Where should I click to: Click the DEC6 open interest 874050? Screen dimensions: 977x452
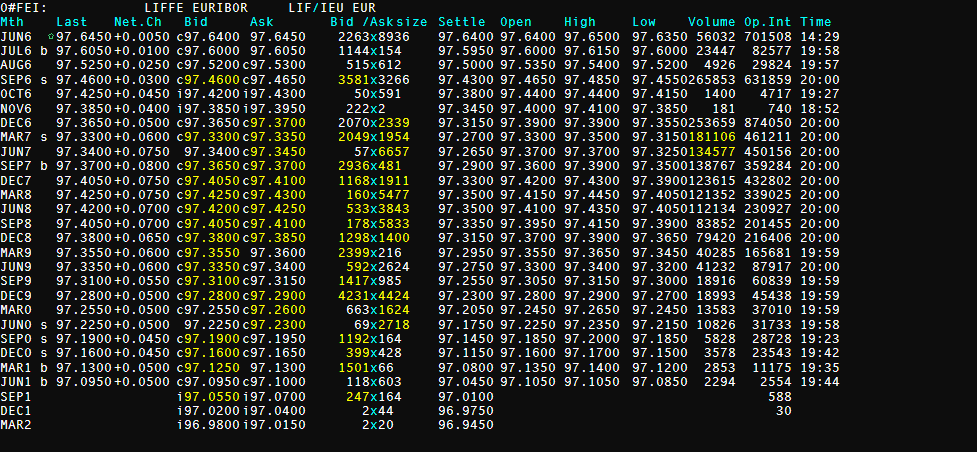(x=768, y=123)
